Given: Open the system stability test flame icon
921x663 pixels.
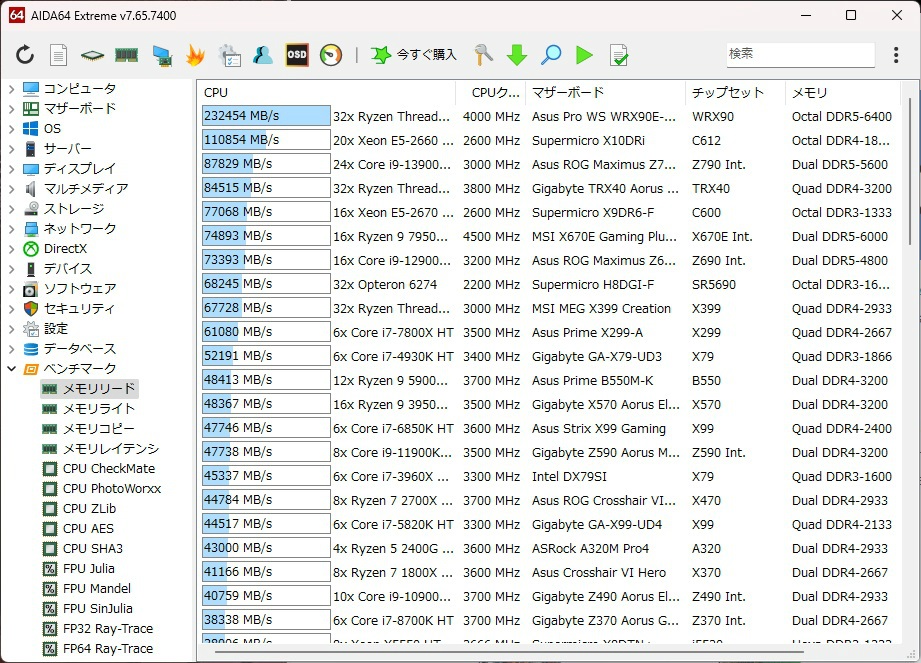Looking at the screenshot, I should pos(195,55).
